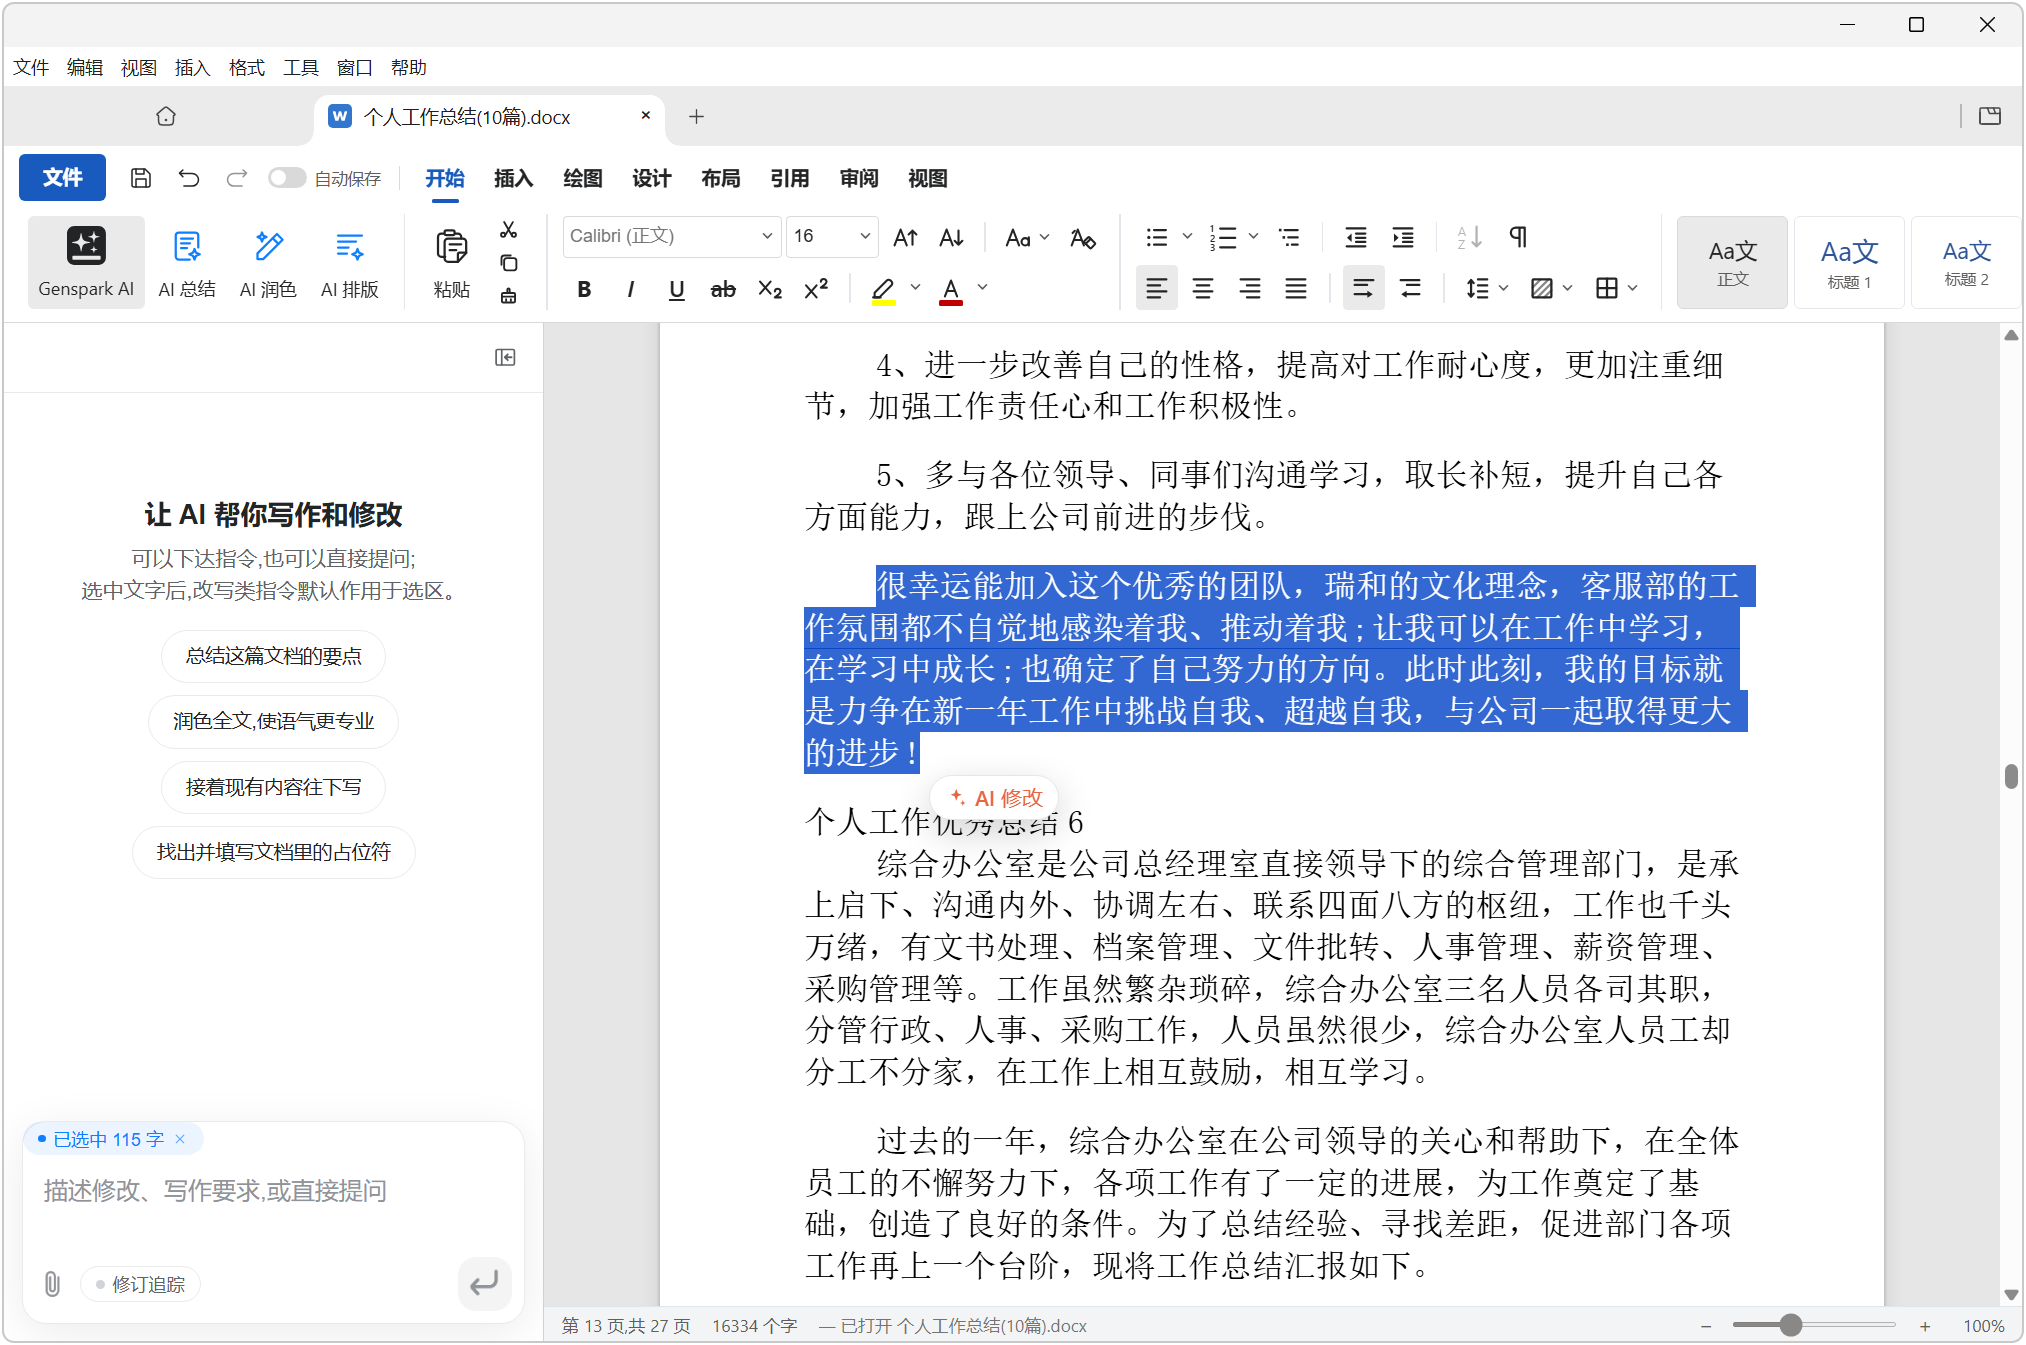Click 润色全文,使语气更专业 suggestion

click(273, 722)
